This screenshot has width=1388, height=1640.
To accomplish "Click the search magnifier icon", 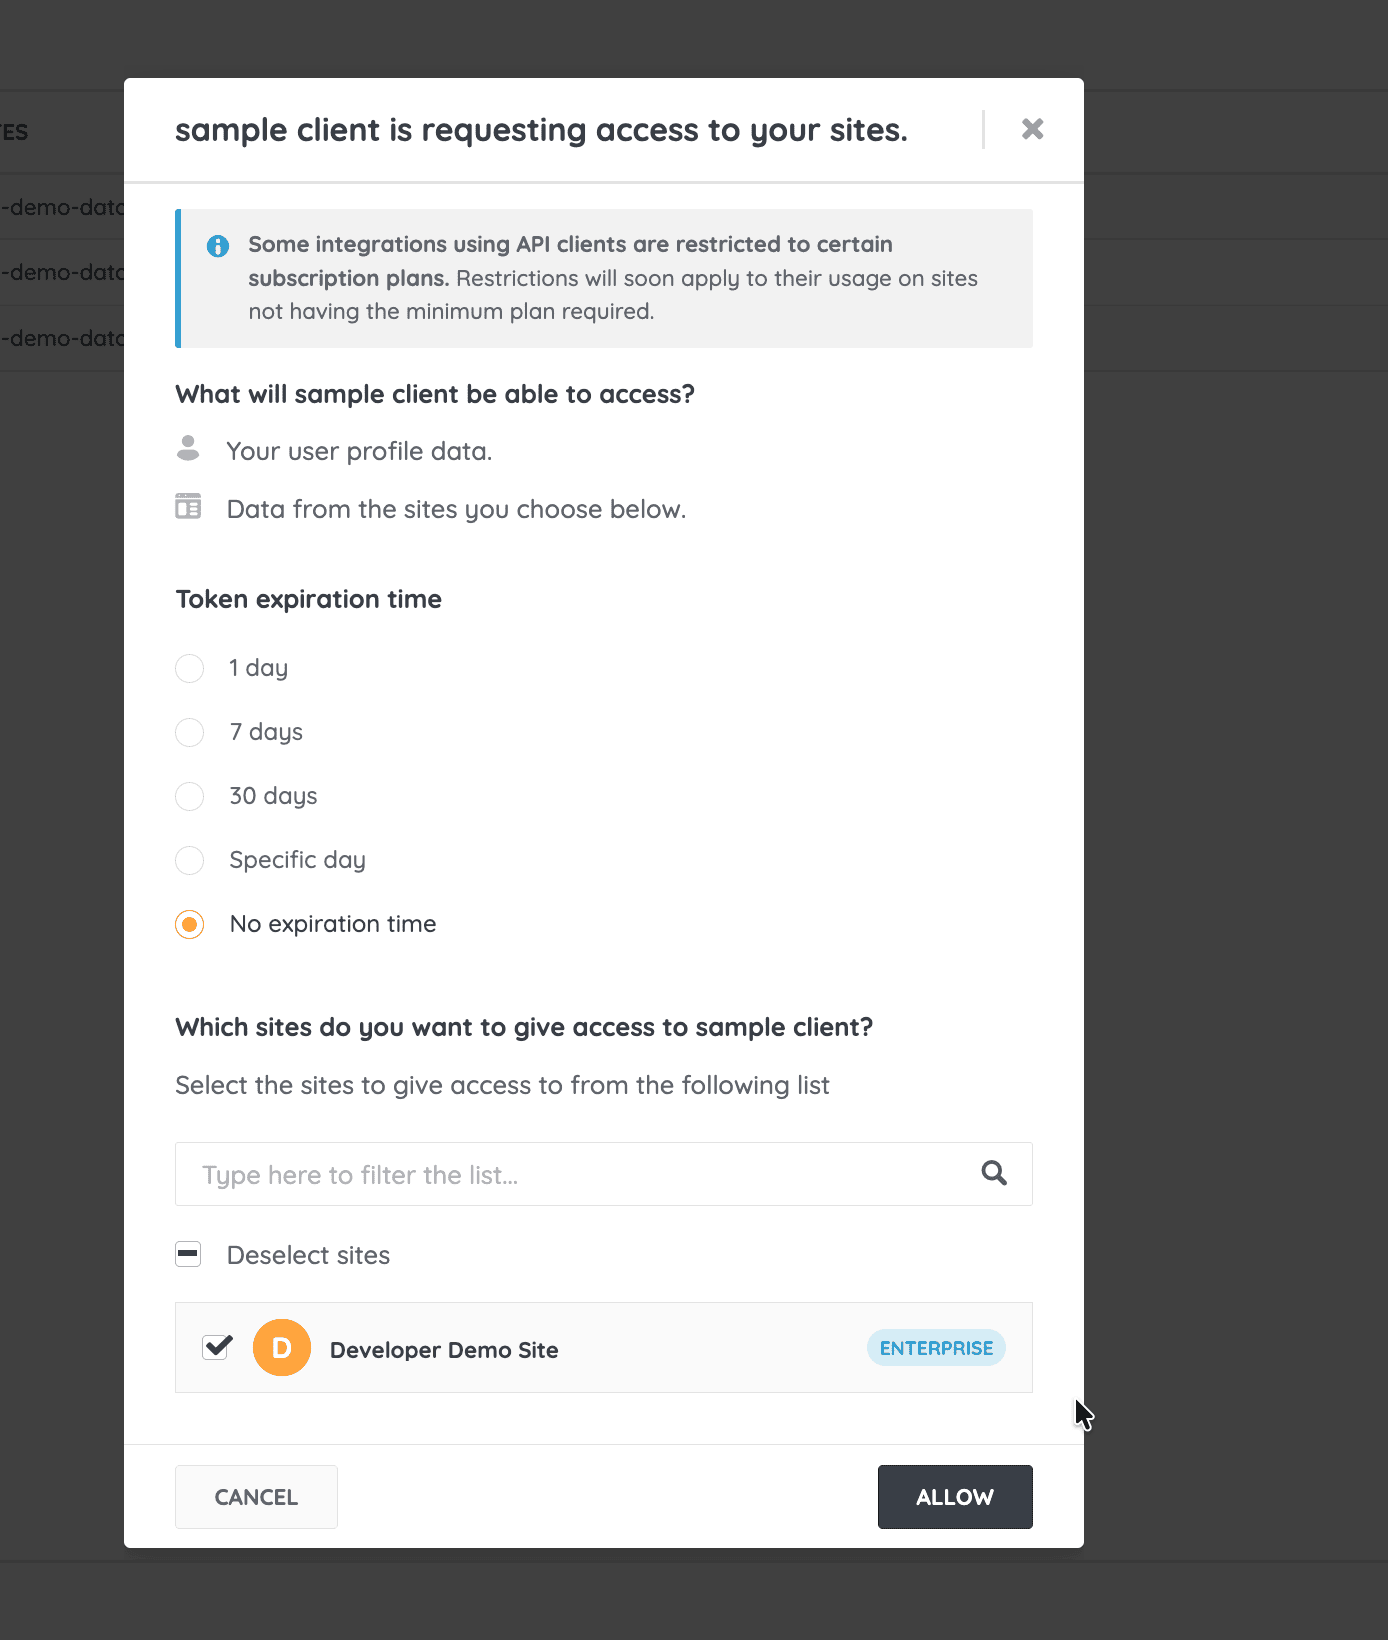I will (993, 1173).
